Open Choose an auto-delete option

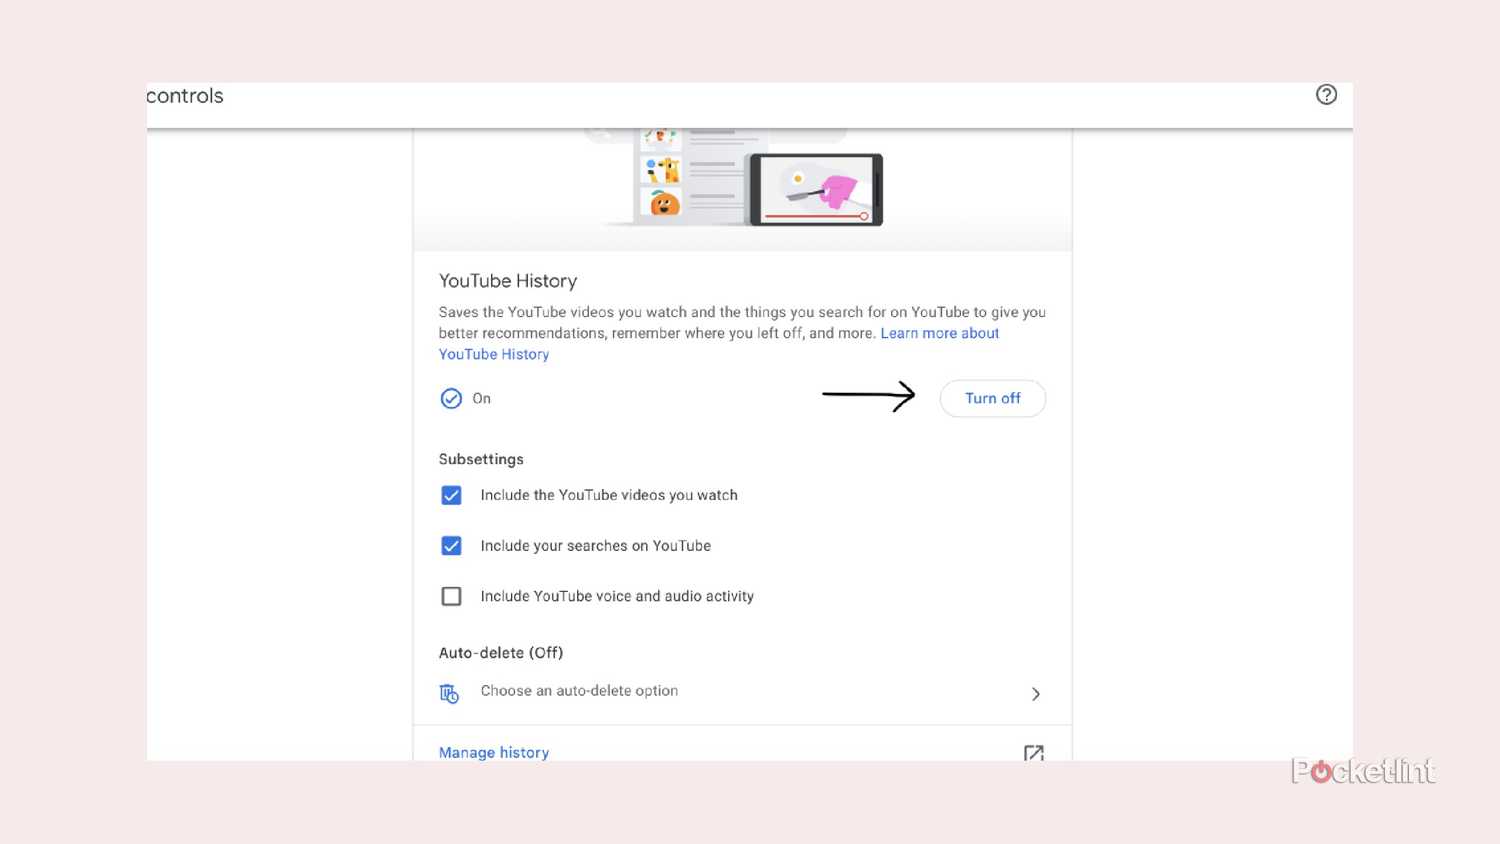579,691
